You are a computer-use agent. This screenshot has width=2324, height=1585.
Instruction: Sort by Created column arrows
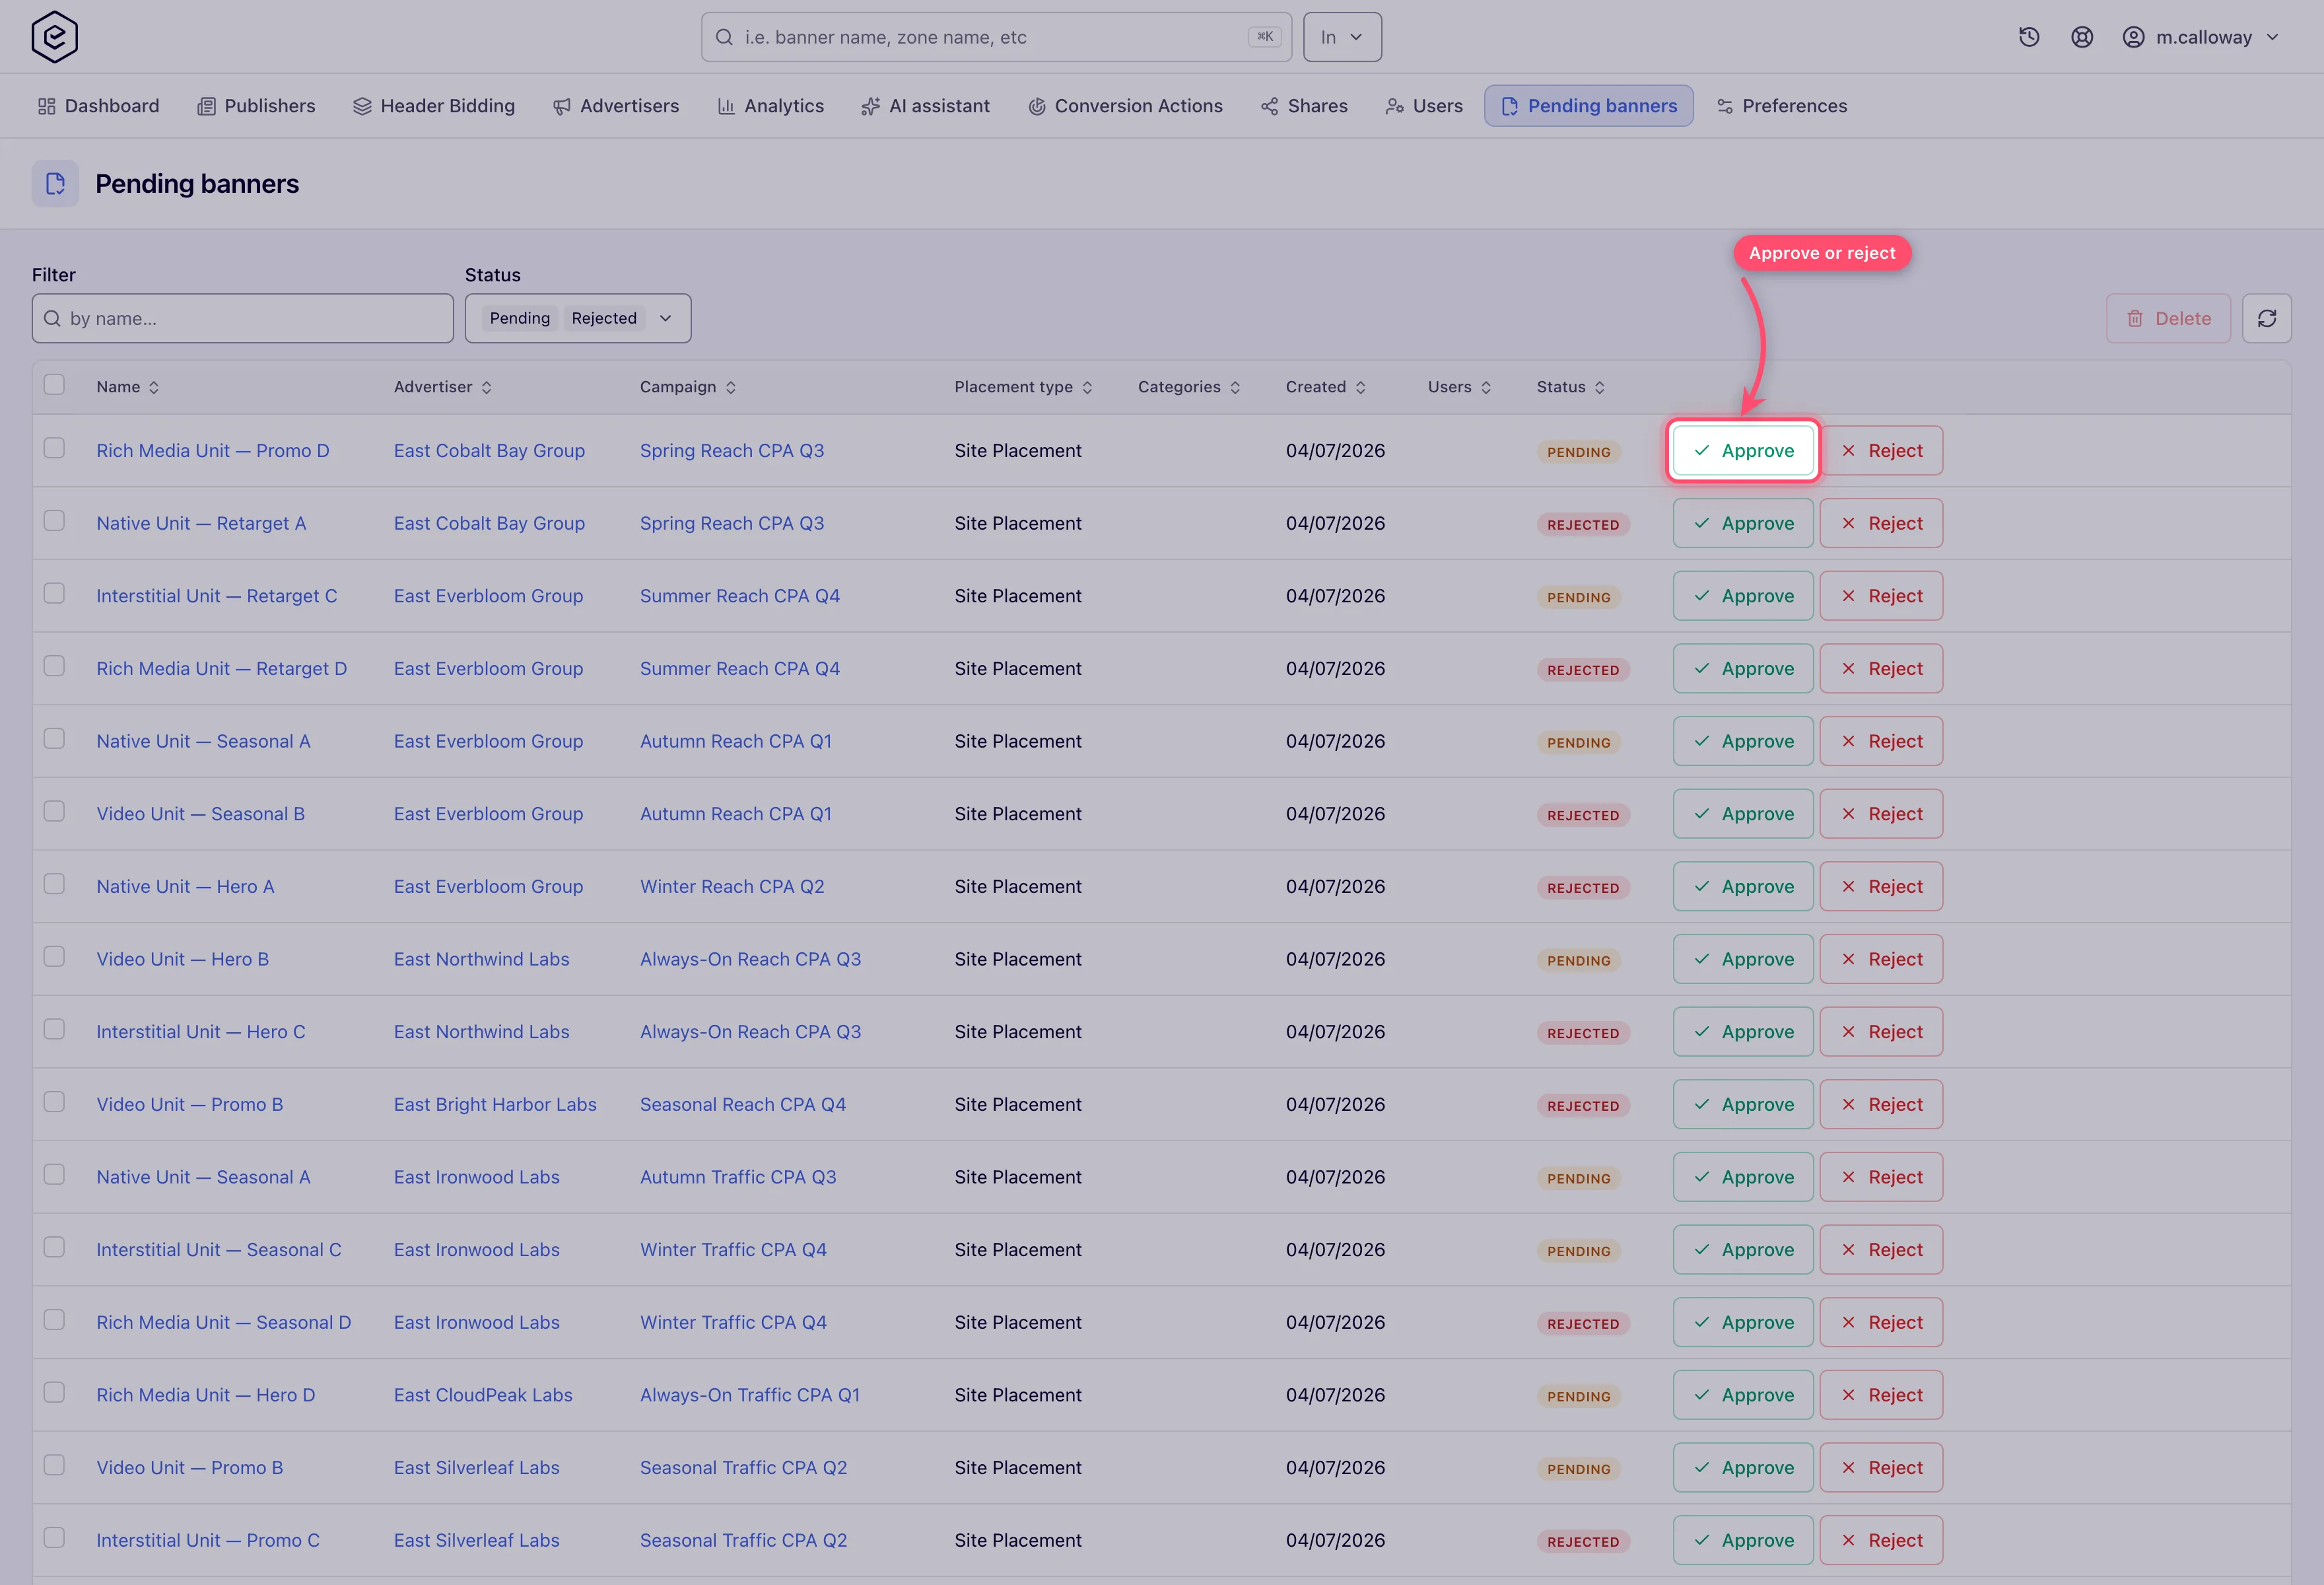pos(1360,387)
